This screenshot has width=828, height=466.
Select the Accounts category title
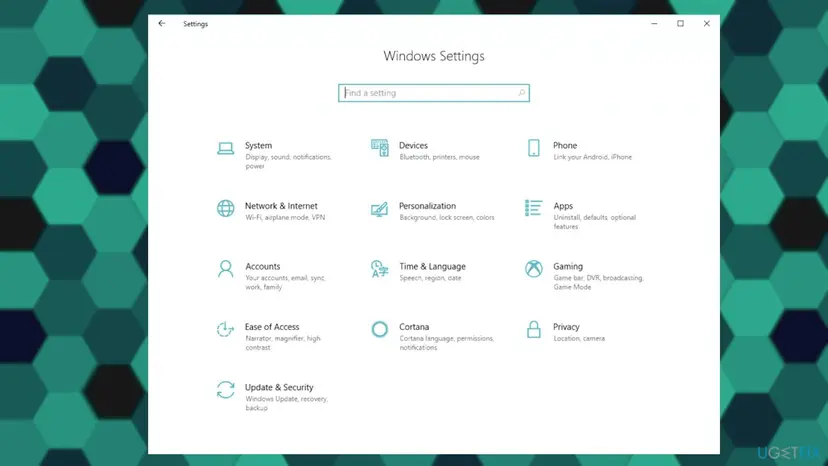262,266
